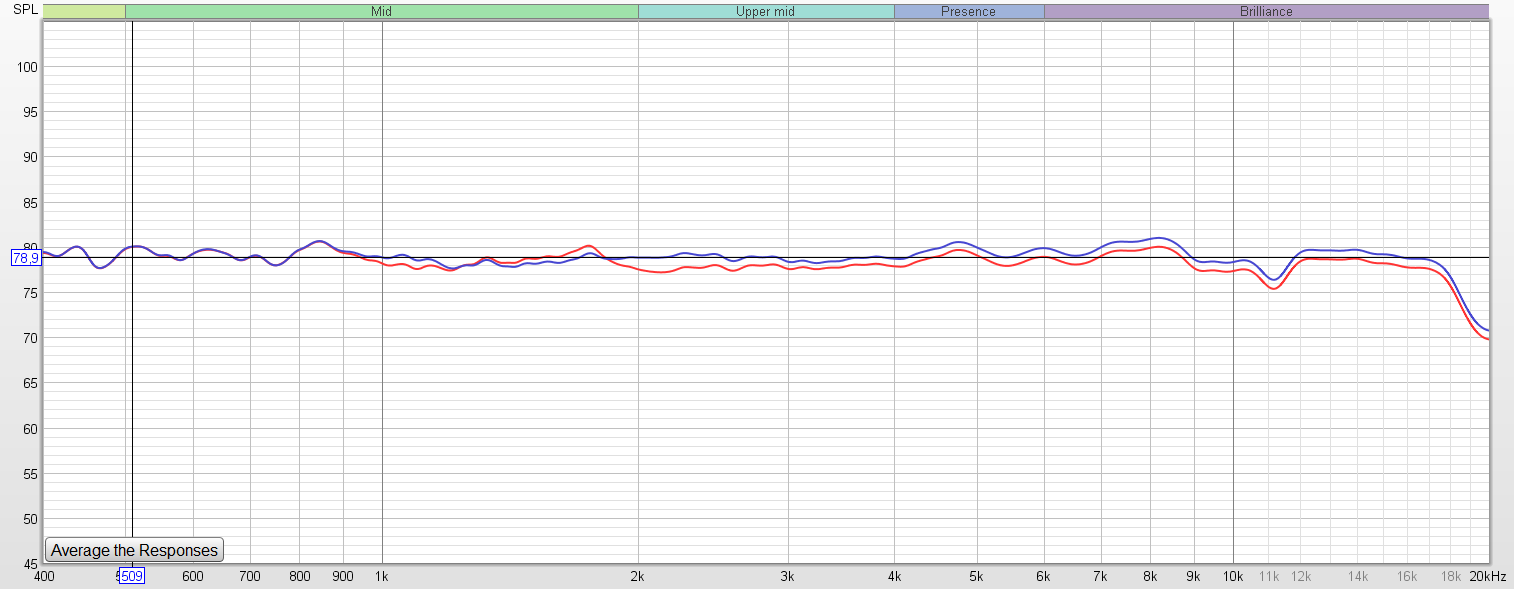This screenshot has width=1514, height=589.
Task: Click the 85 dB SPL axis label
Action: point(30,203)
